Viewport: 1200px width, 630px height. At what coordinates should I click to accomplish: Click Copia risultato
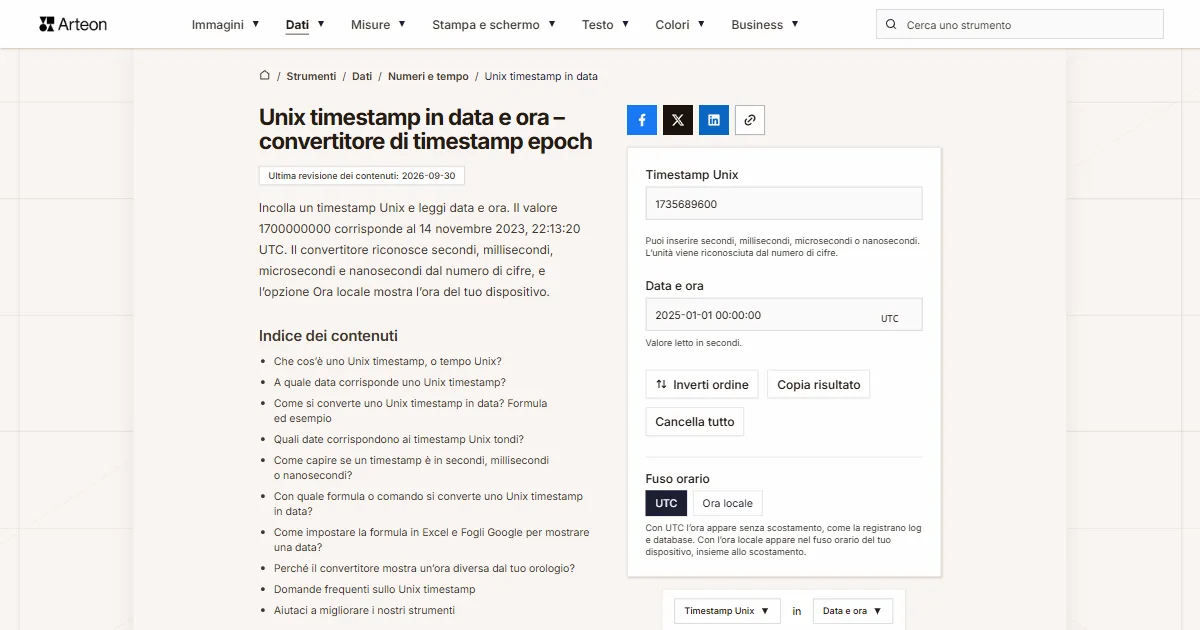(x=819, y=385)
